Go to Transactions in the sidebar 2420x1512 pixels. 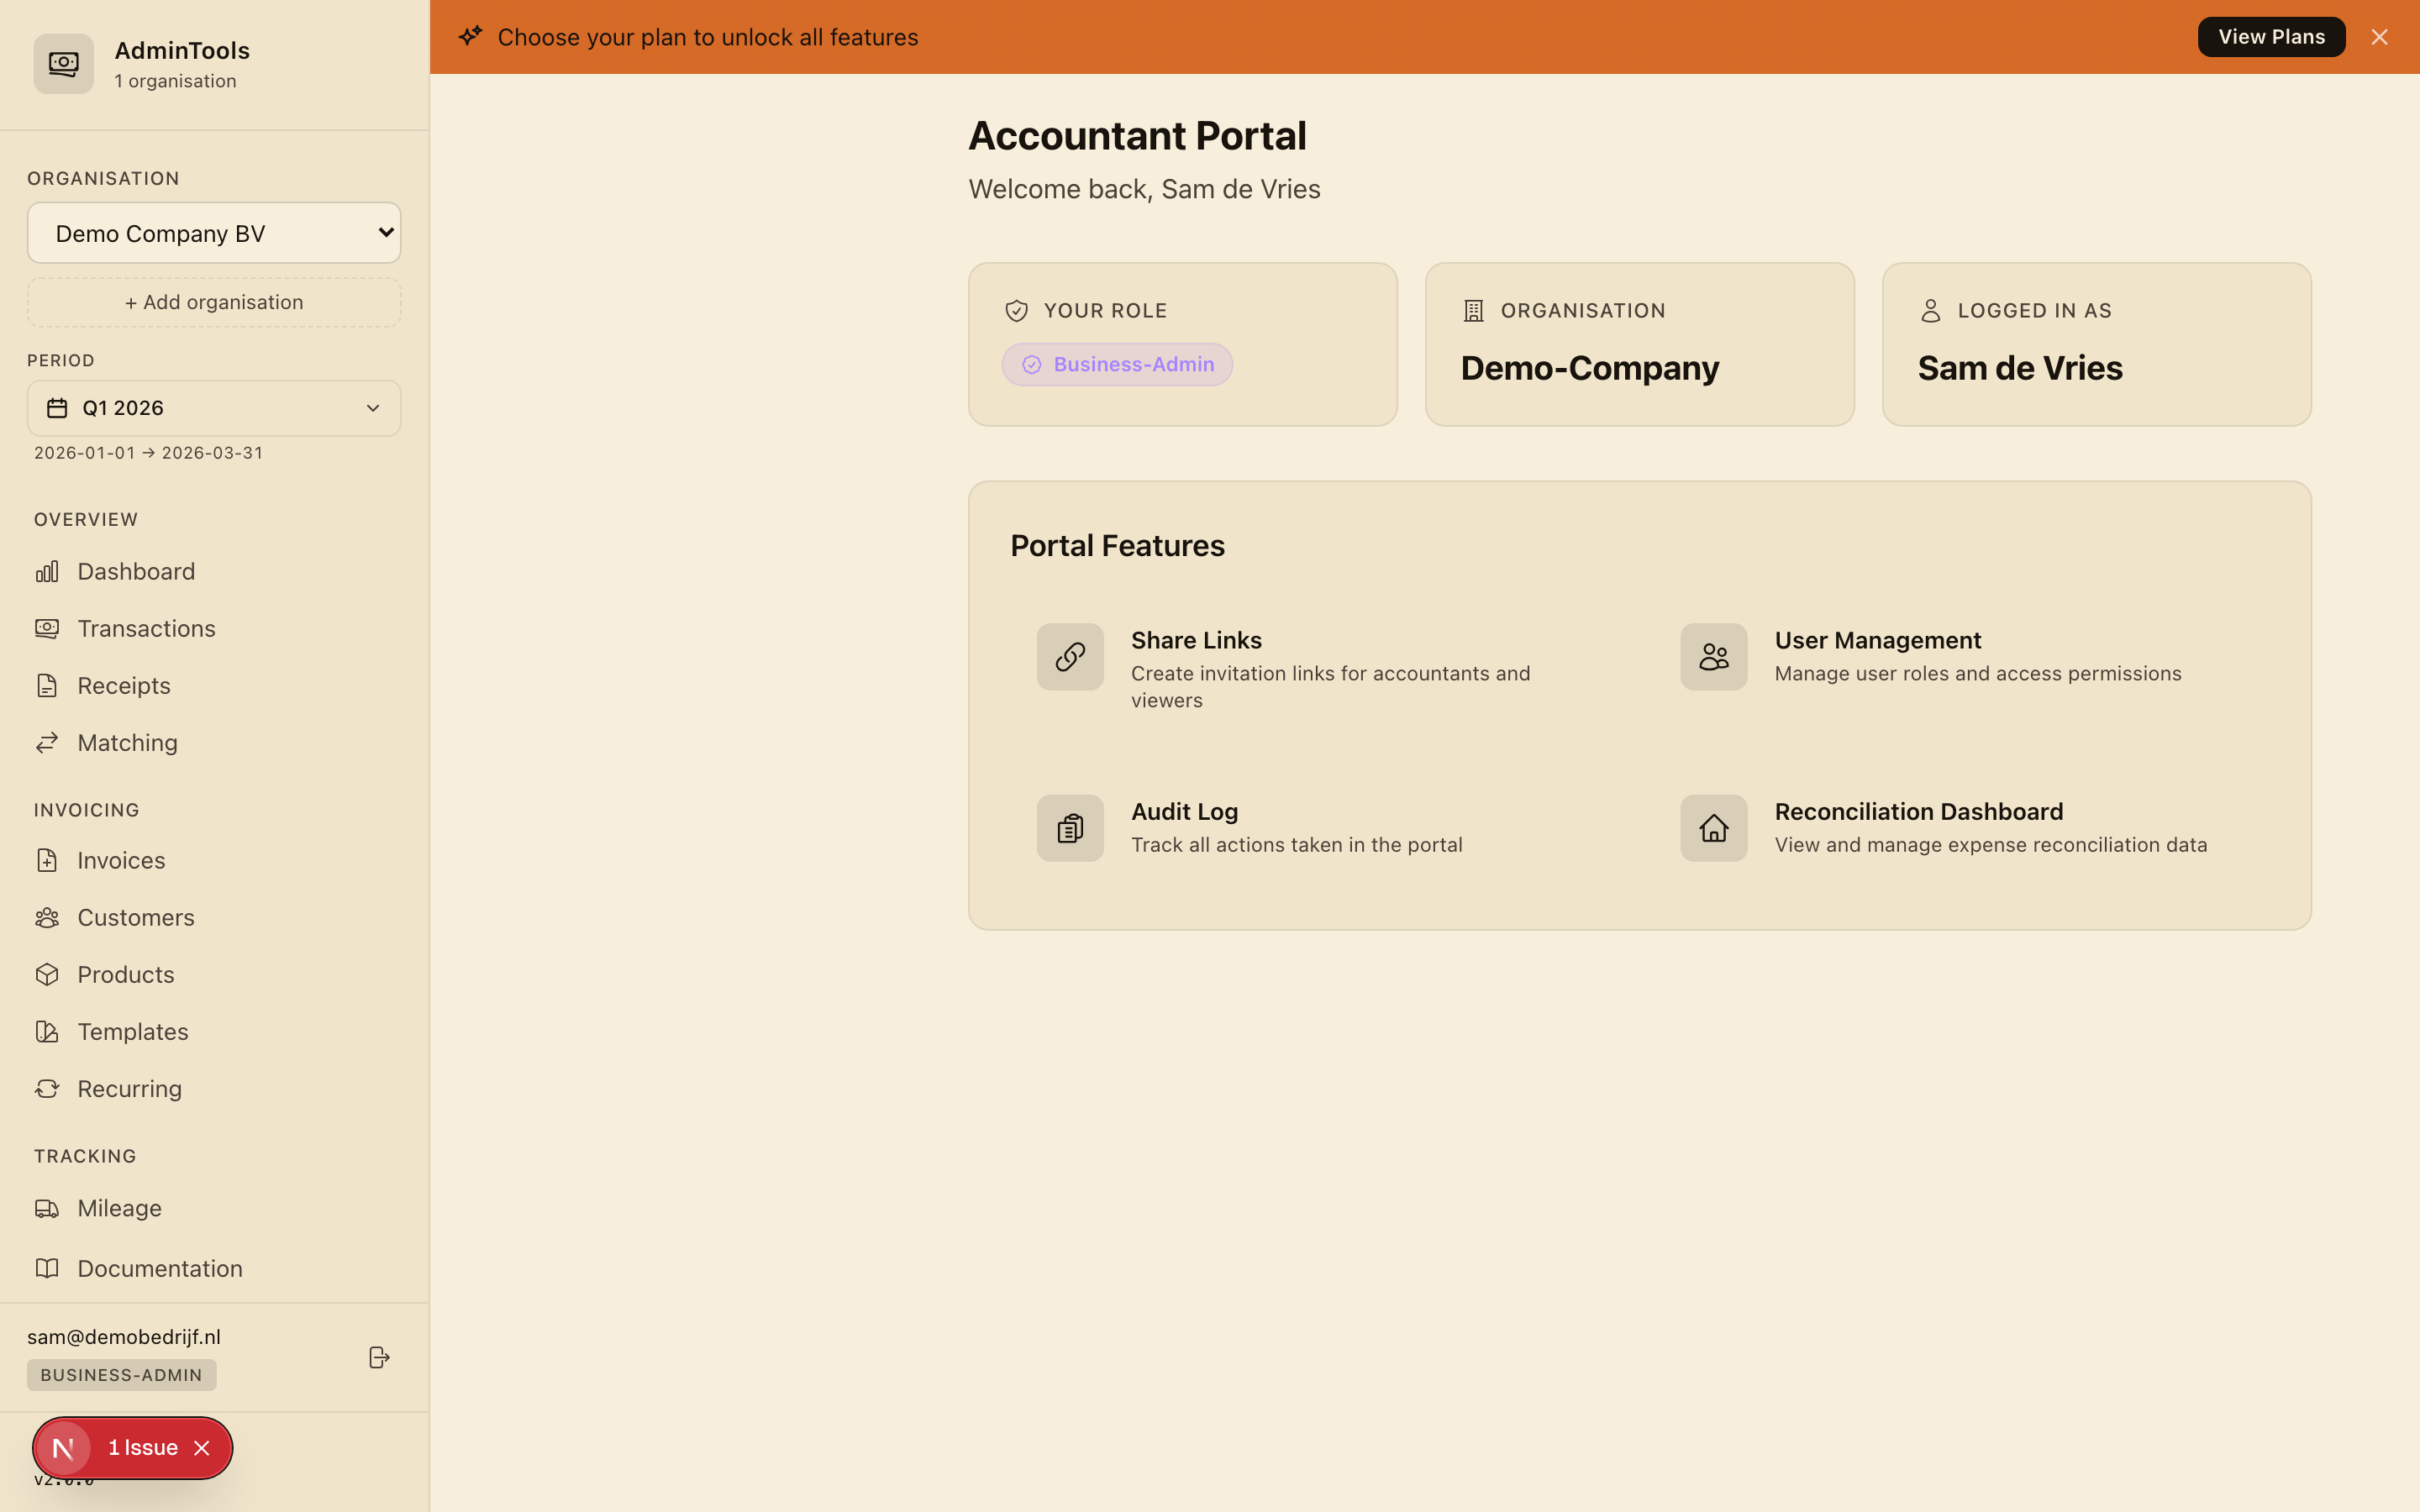214,628
